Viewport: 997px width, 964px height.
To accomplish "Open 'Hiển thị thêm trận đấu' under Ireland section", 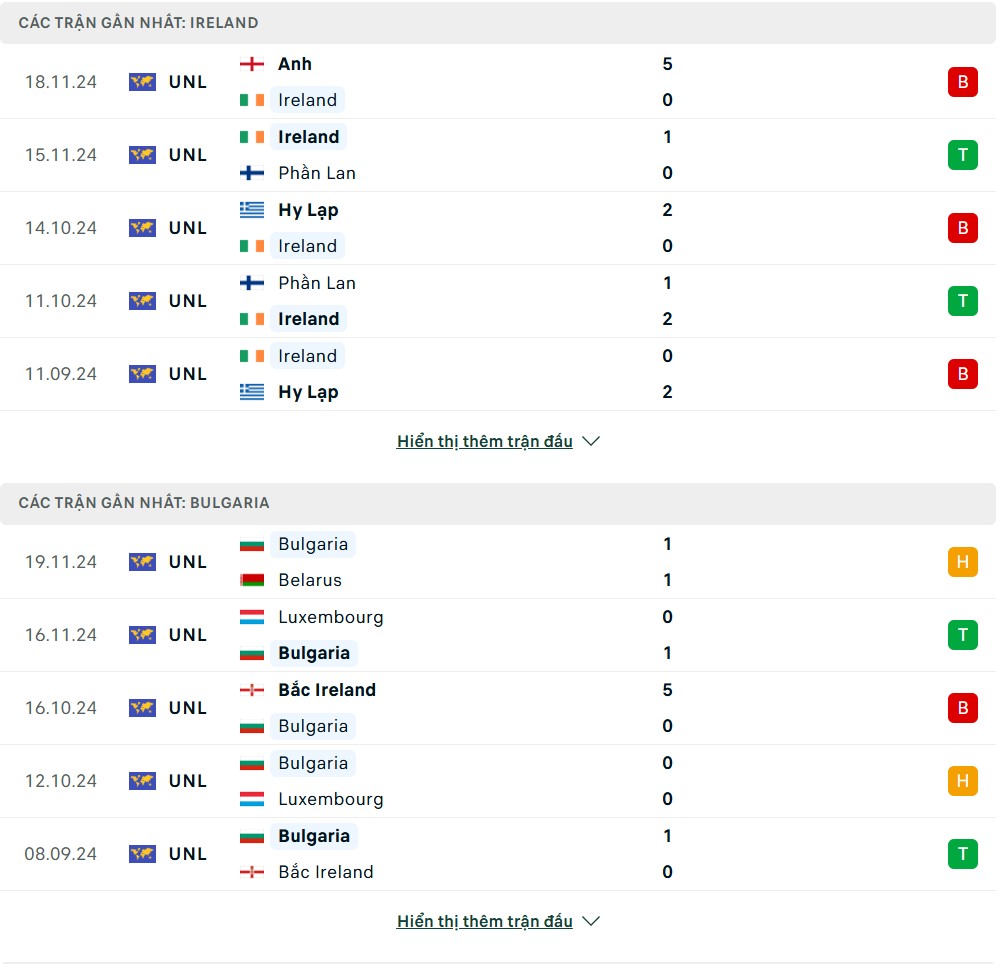I will (x=485, y=441).
